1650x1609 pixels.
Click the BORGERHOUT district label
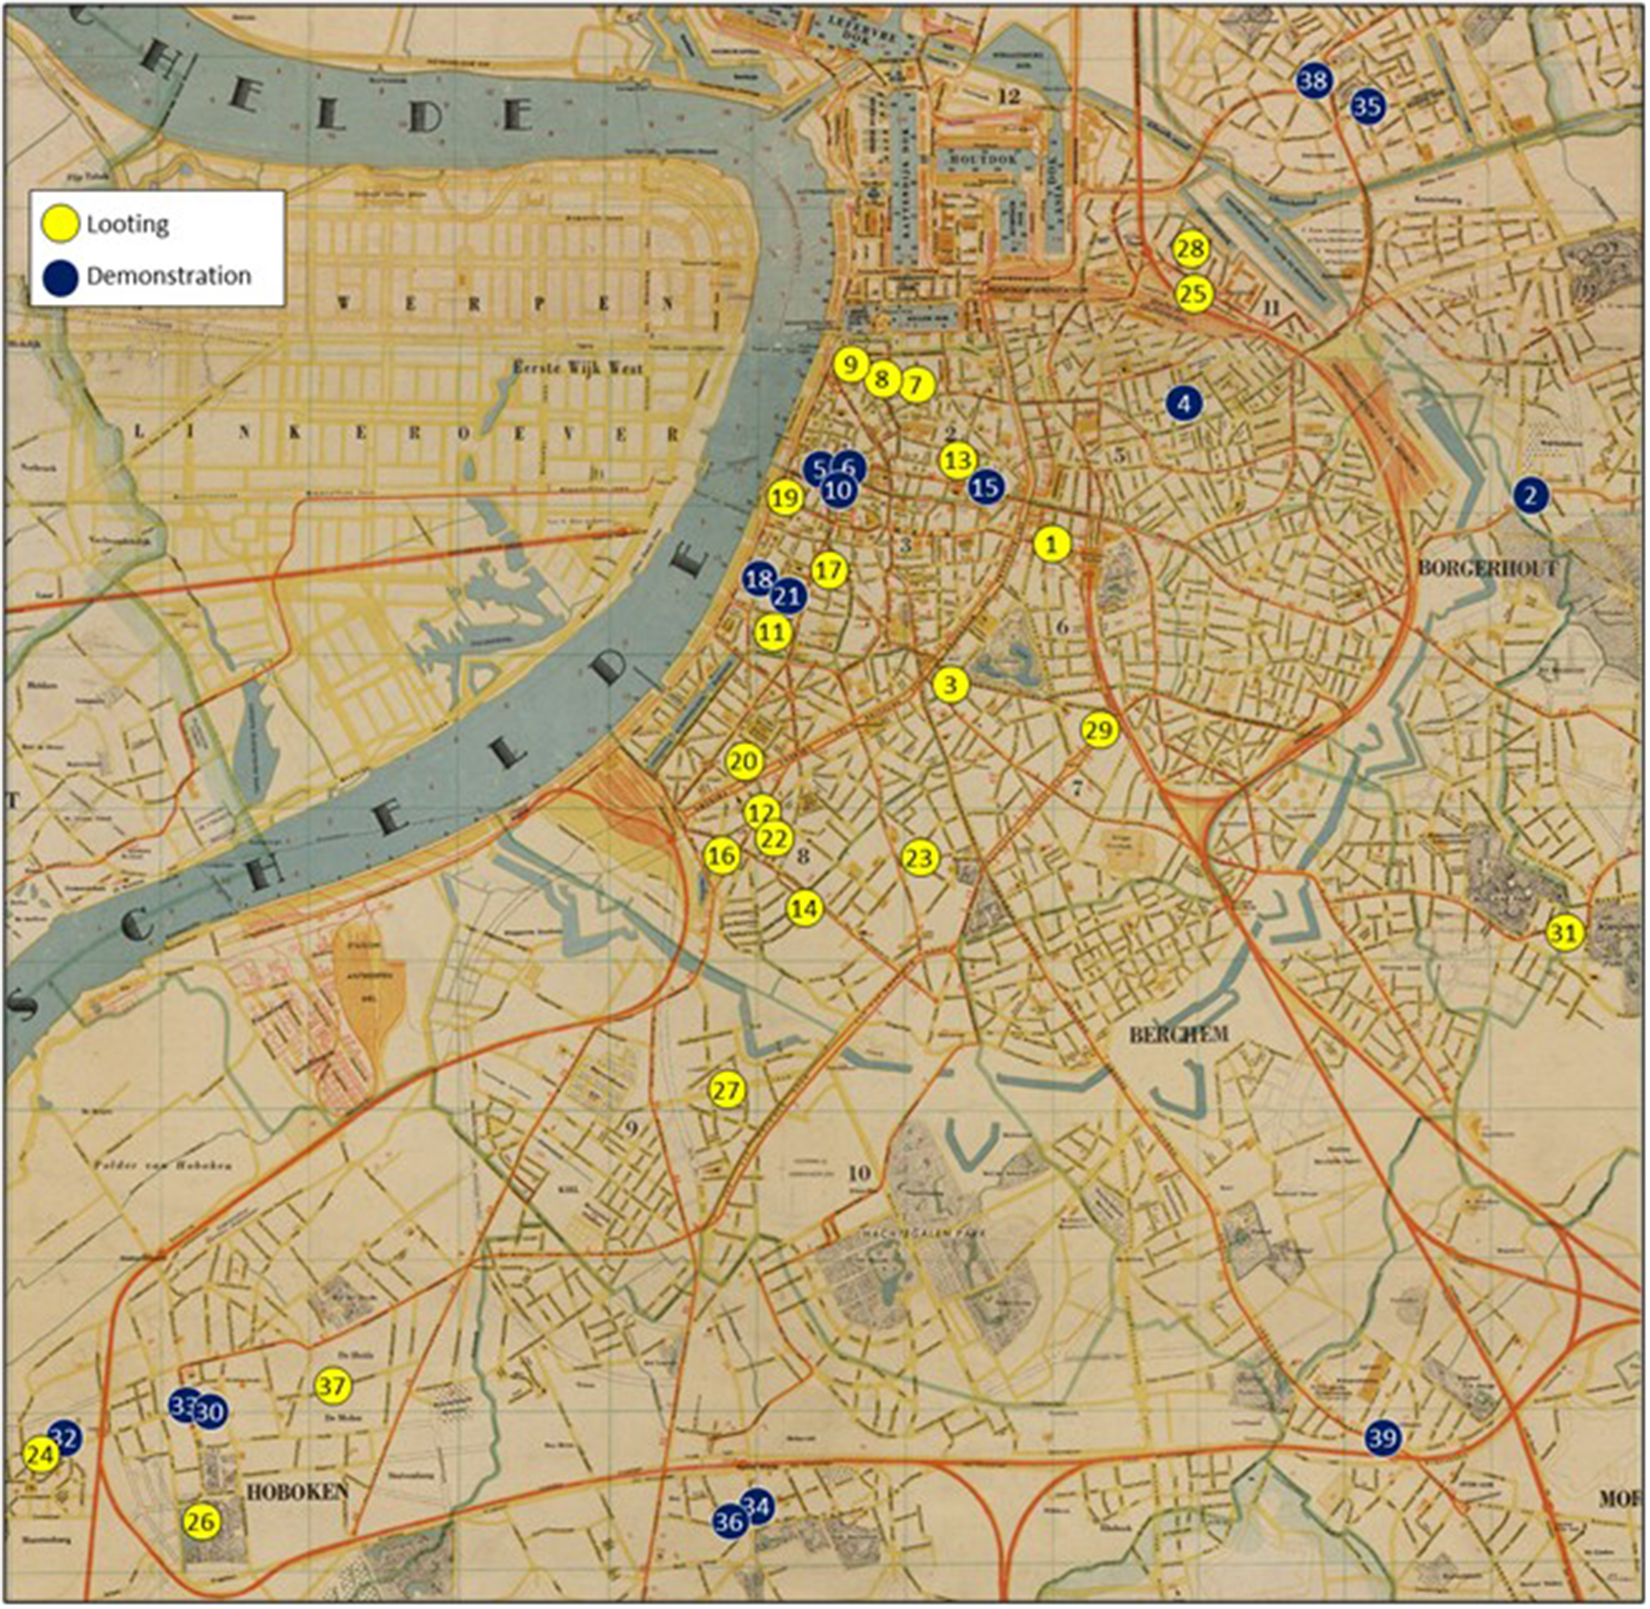pyautogui.click(x=1487, y=568)
